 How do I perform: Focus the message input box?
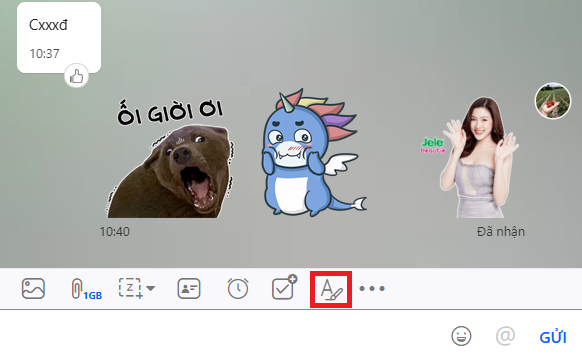tap(223, 335)
